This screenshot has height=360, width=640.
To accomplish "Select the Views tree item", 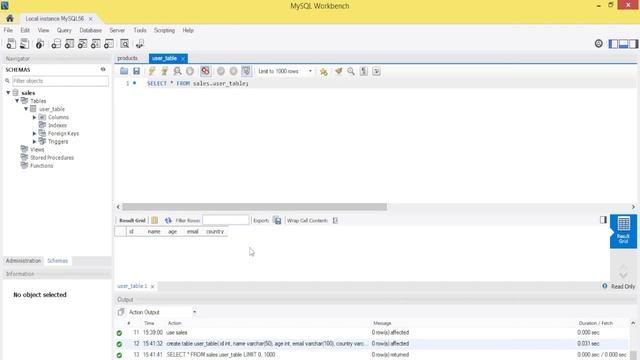I will [37, 150].
